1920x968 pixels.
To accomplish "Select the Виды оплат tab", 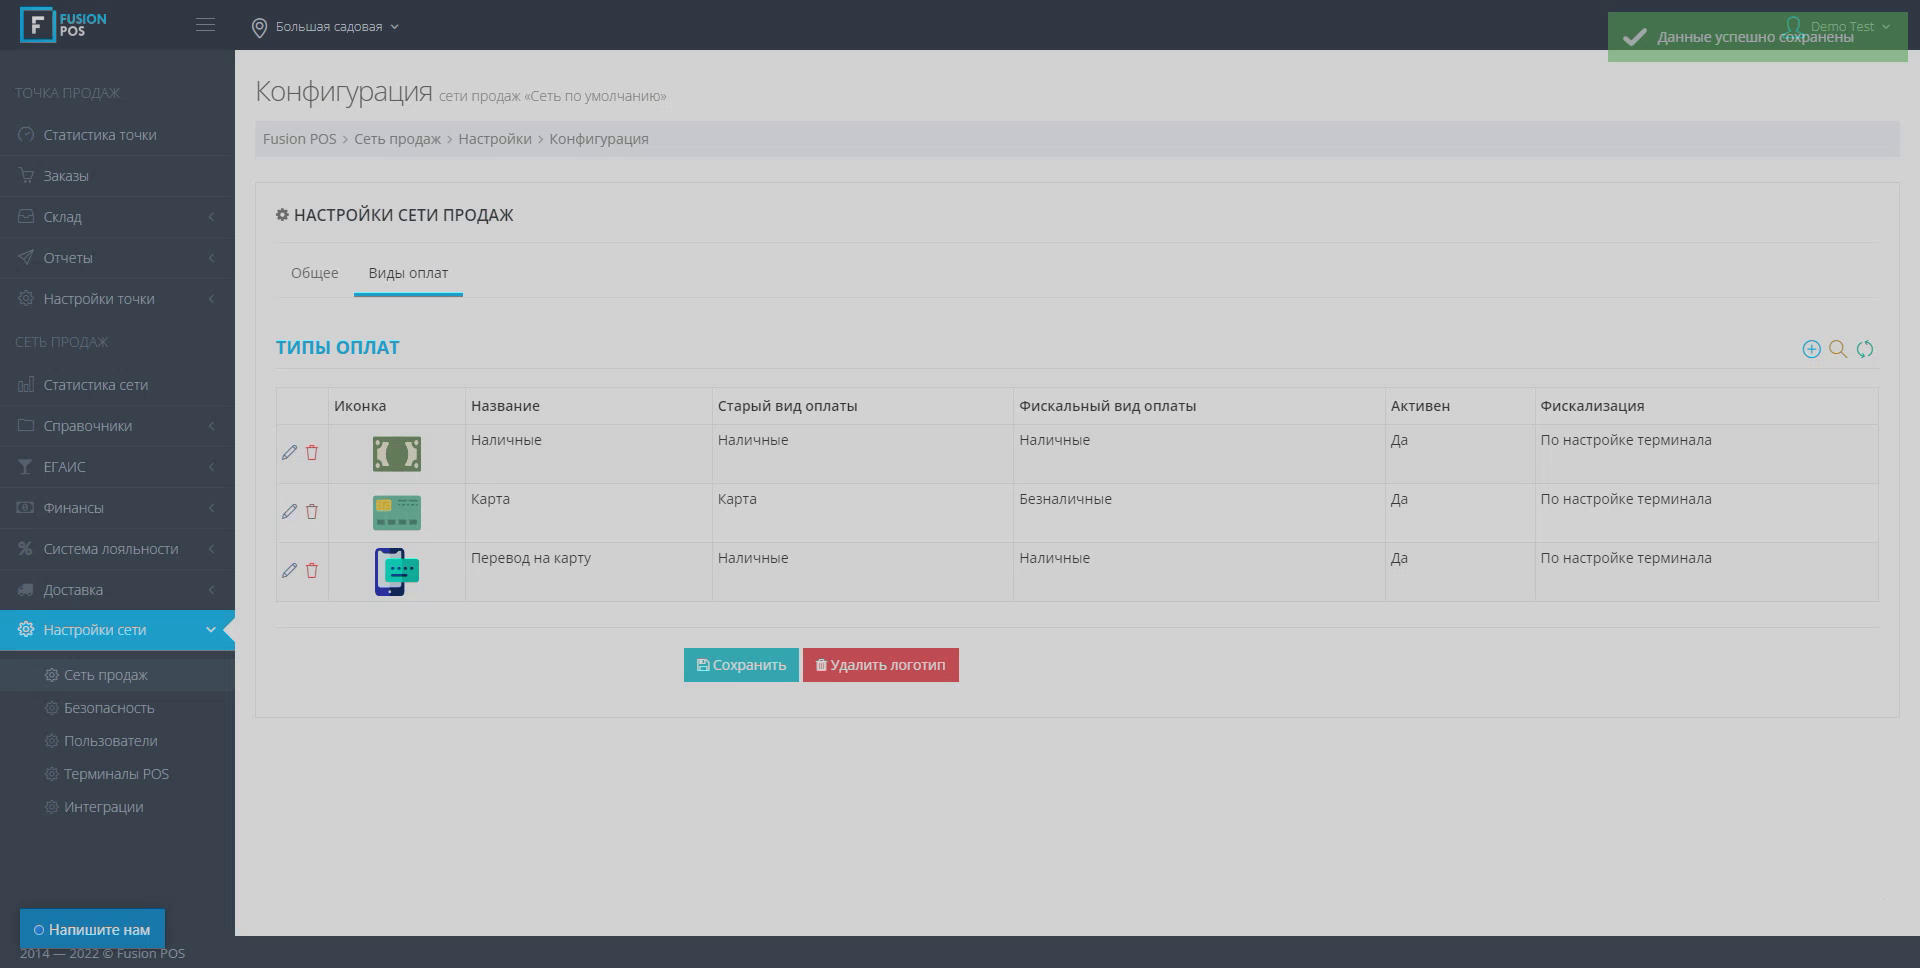I will [x=408, y=273].
